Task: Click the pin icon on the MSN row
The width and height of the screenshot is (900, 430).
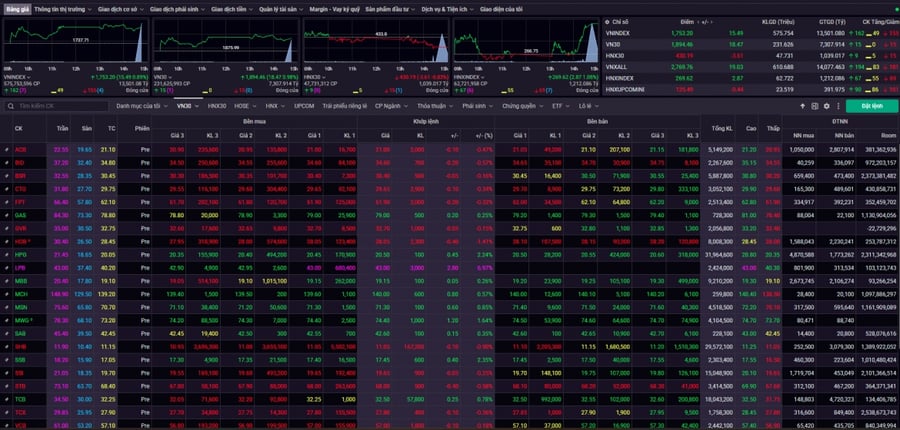Action: tap(7, 308)
